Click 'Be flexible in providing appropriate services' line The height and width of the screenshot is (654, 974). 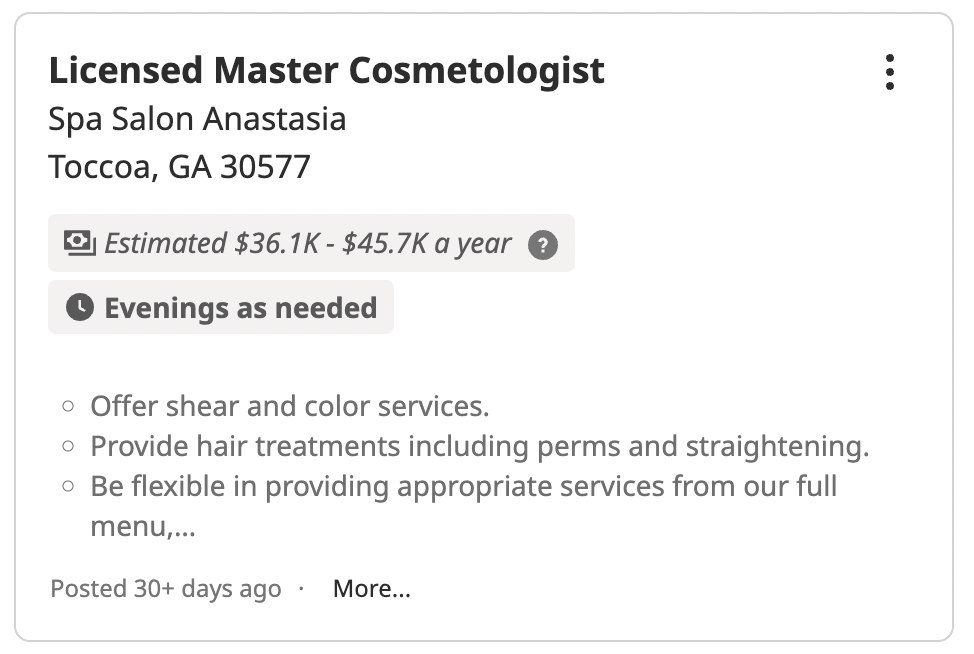click(463, 487)
